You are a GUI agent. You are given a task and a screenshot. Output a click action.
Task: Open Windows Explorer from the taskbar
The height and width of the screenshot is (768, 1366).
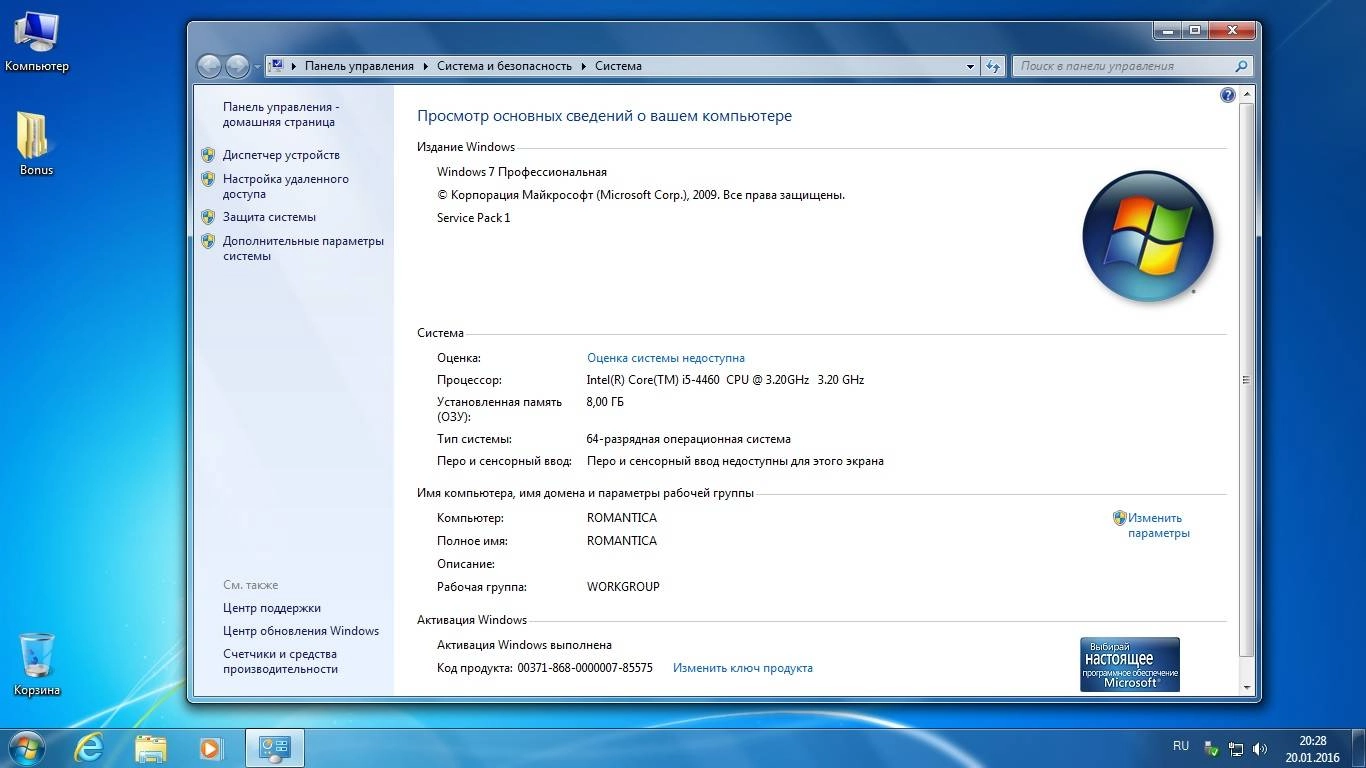151,748
